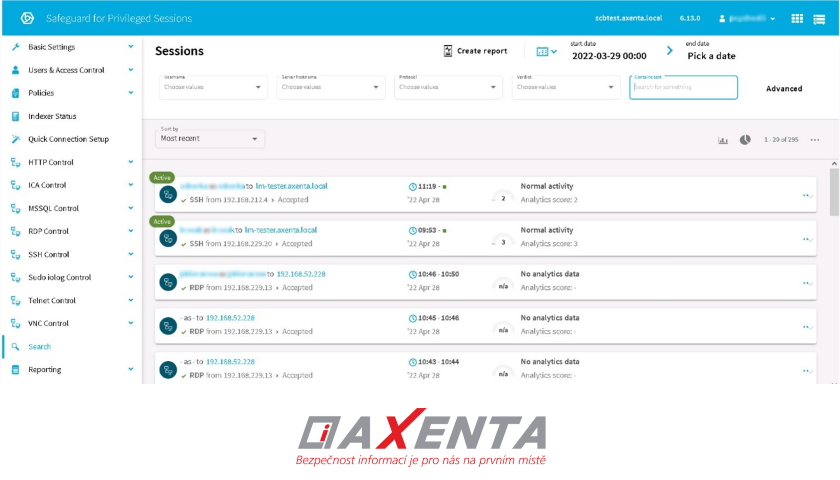840x480 pixels.
Task: Click the Reporting sidebar icon
Action: pyautogui.click(x=16, y=370)
